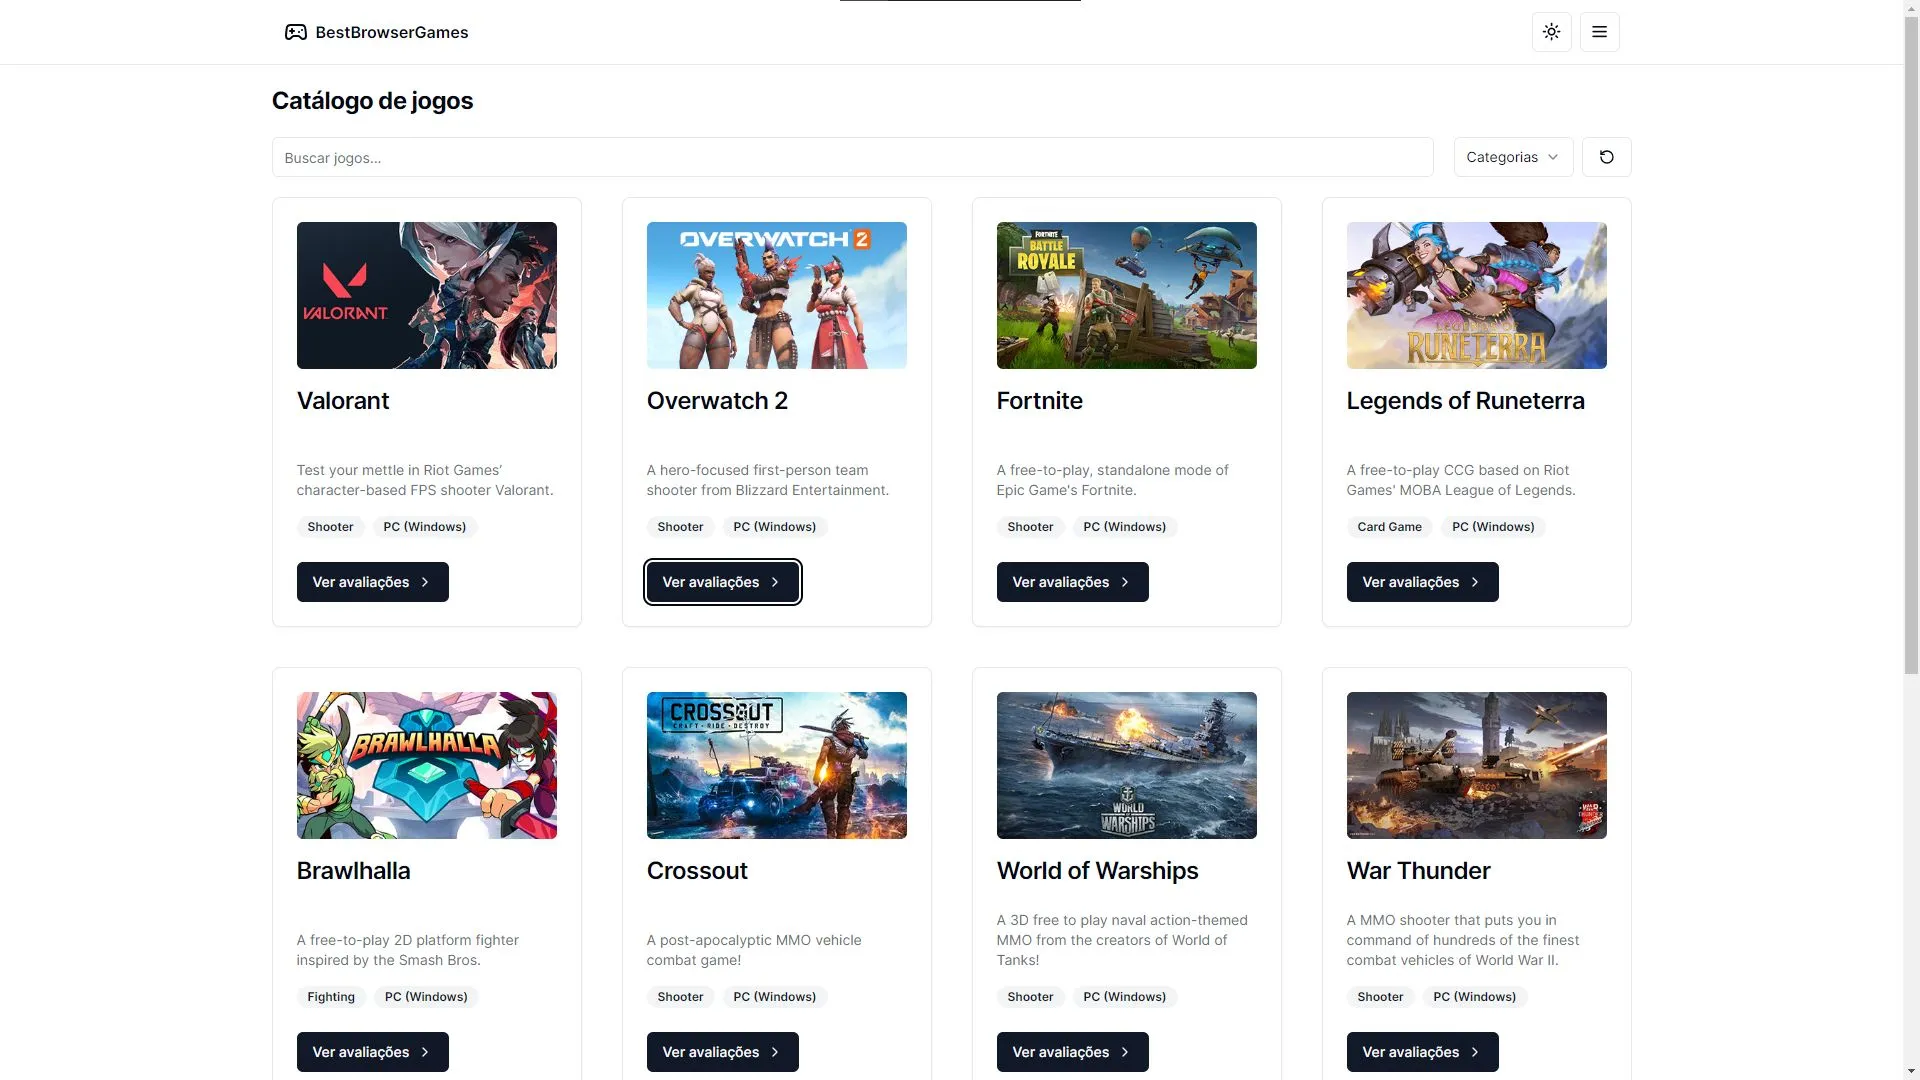Click the Shooter tag on Overwatch 2

tap(679, 527)
